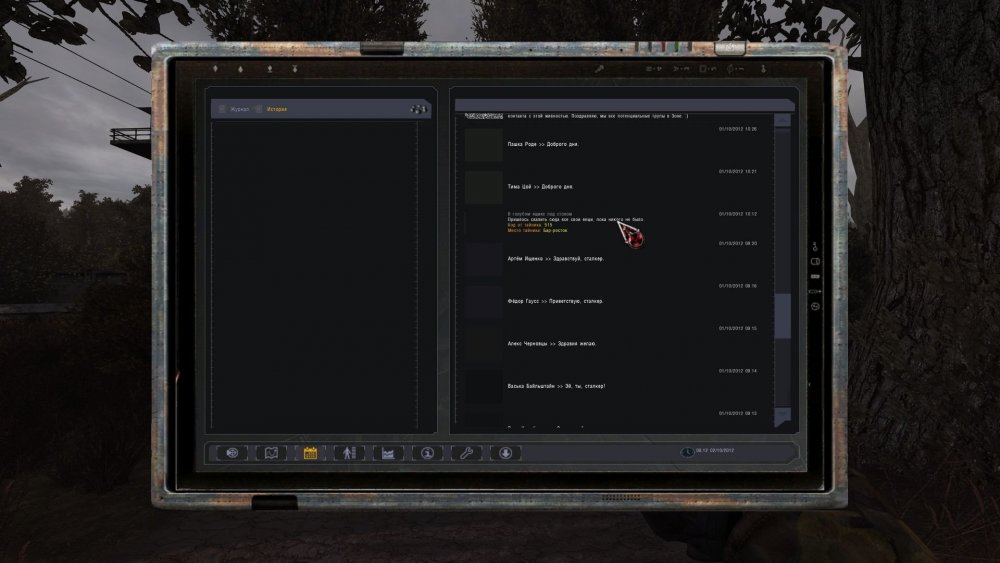Click avatar thumbnail next to Васька Вайнштайн
1000x563 pixels.
tap(483, 386)
